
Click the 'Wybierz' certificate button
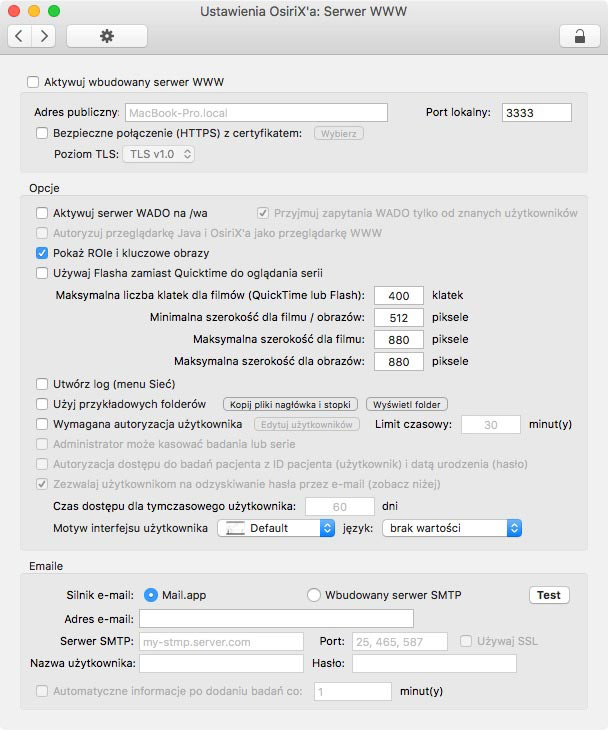338,134
